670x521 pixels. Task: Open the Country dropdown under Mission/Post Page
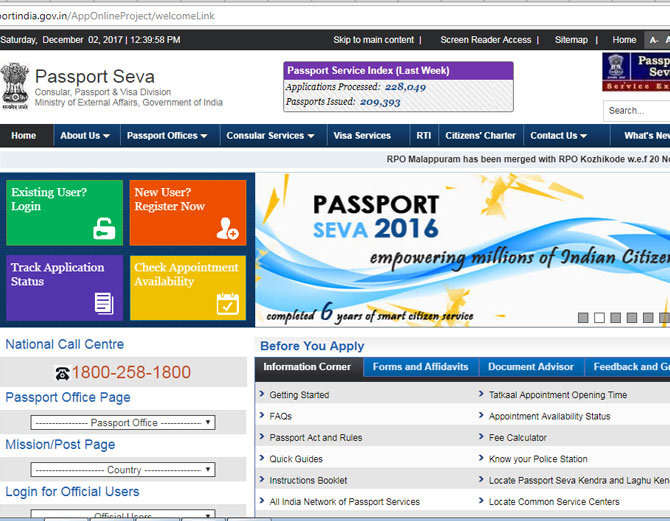click(x=124, y=470)
